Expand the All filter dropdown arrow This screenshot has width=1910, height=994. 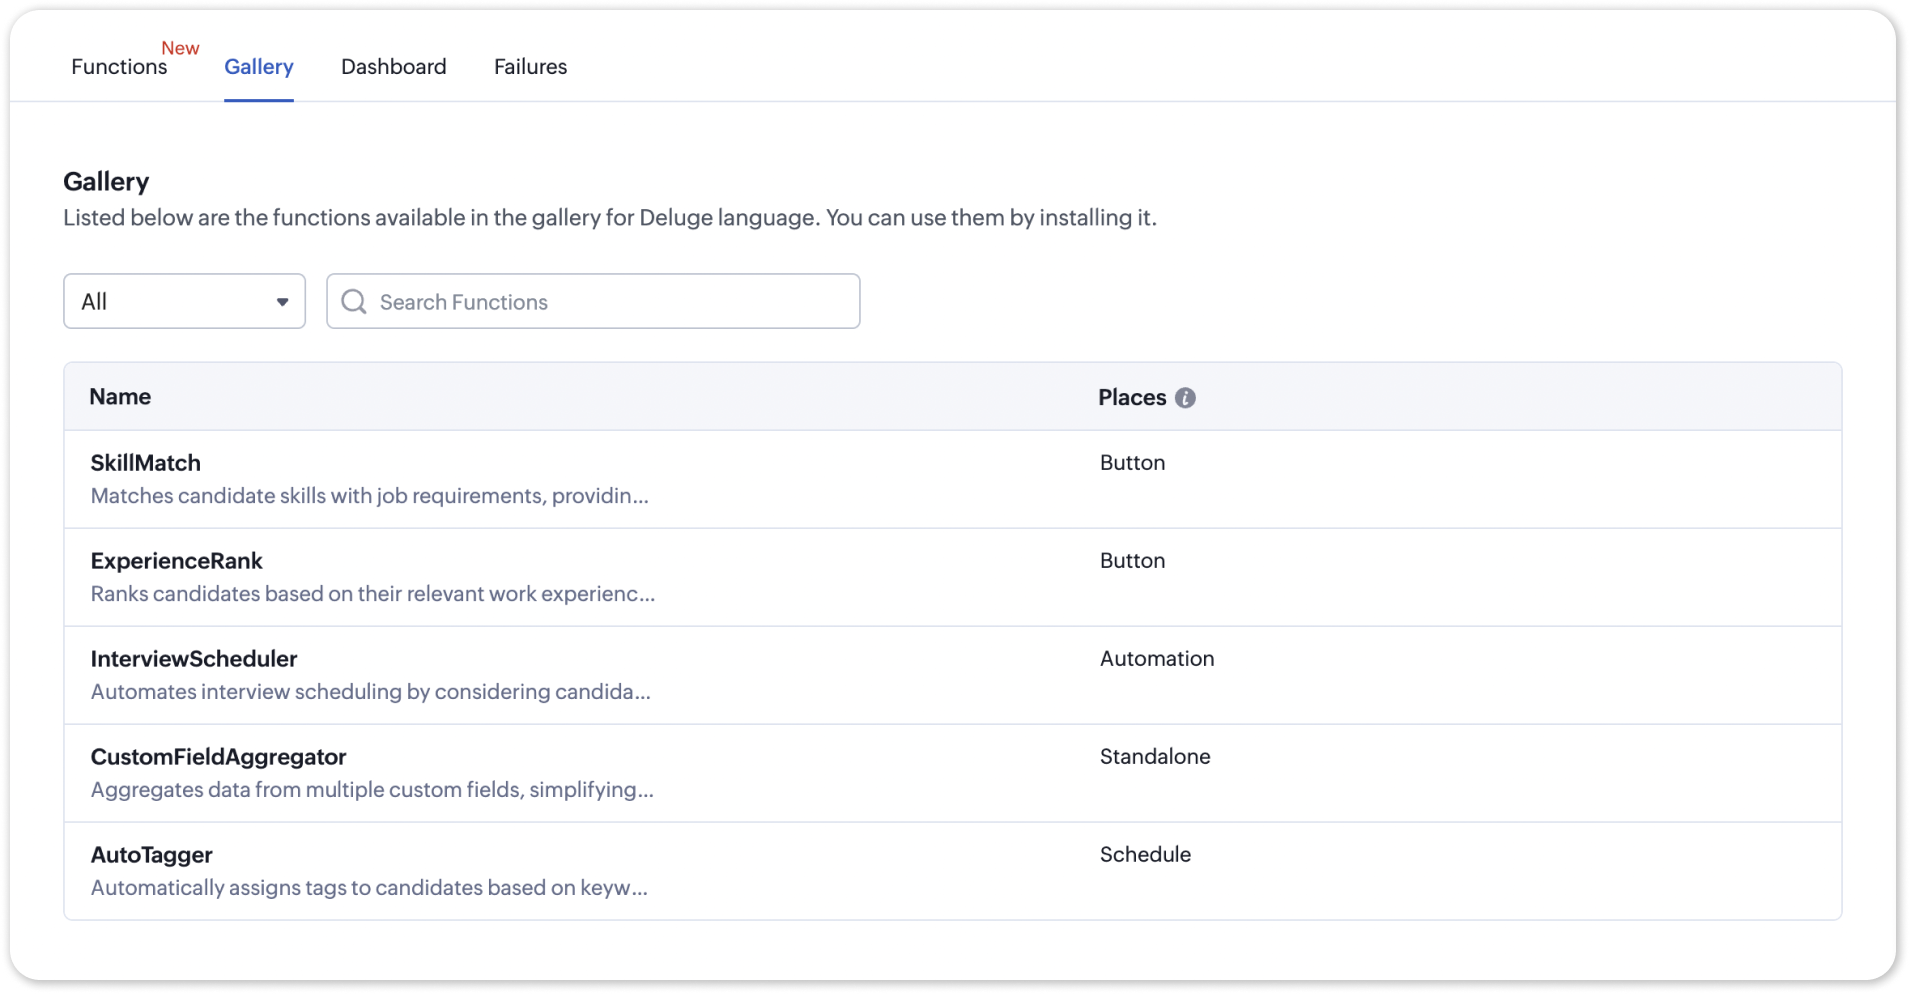[x=283, y=302]
